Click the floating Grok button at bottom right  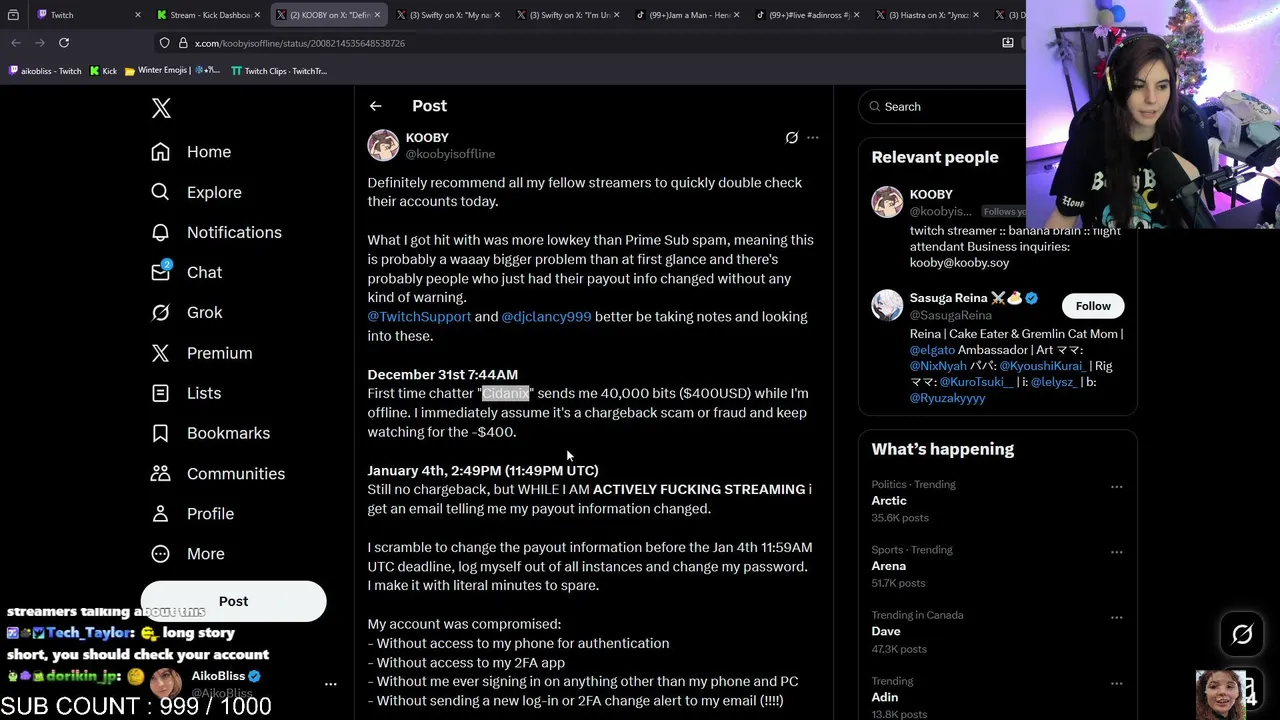[1242, 634]
